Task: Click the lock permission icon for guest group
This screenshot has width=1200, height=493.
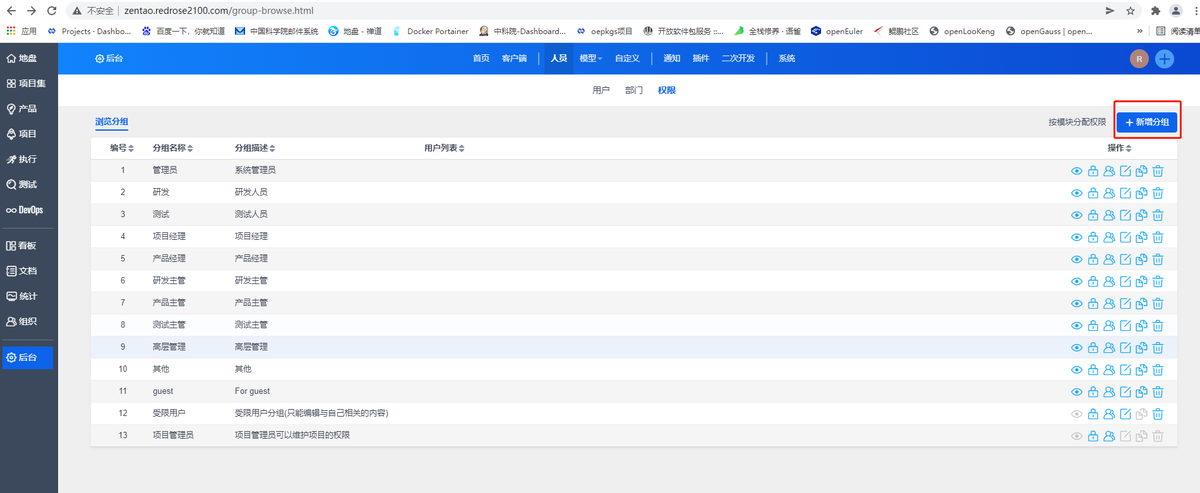Action: click(1093, 392)
